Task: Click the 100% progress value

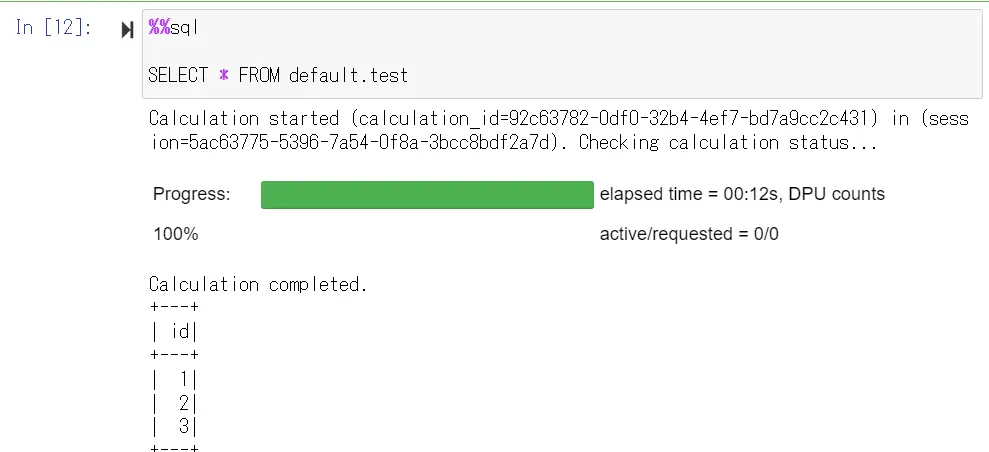Action: coord(175,234)
